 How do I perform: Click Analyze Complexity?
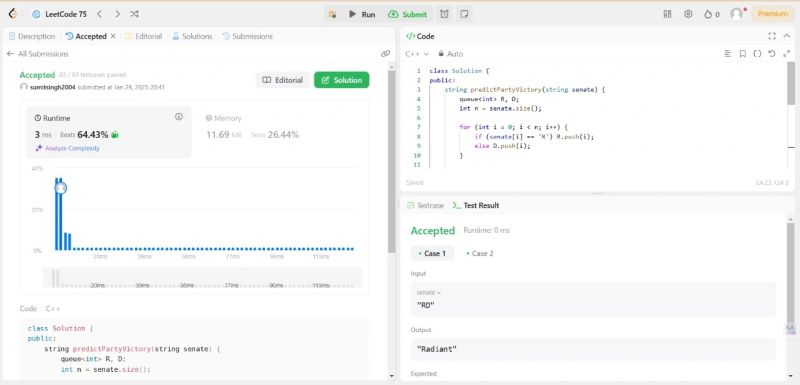click(x=67, y=148)
